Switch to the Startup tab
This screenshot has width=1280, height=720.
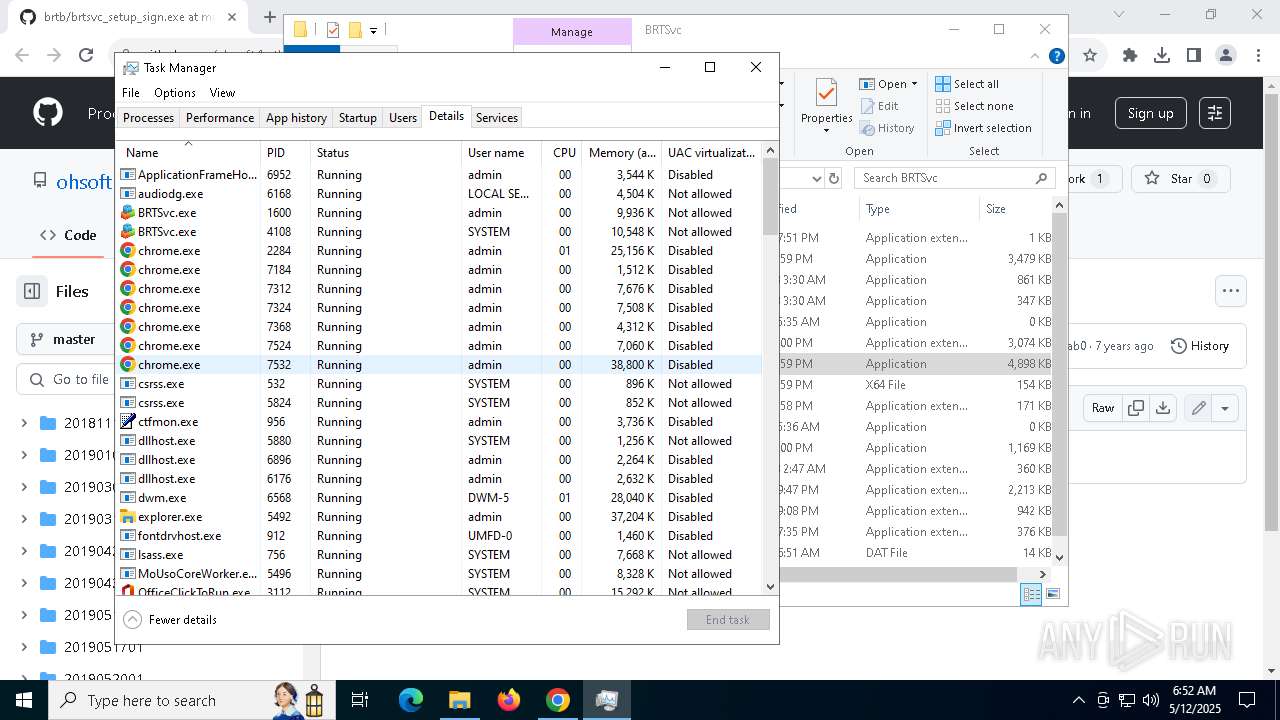[x=357, y=118]
